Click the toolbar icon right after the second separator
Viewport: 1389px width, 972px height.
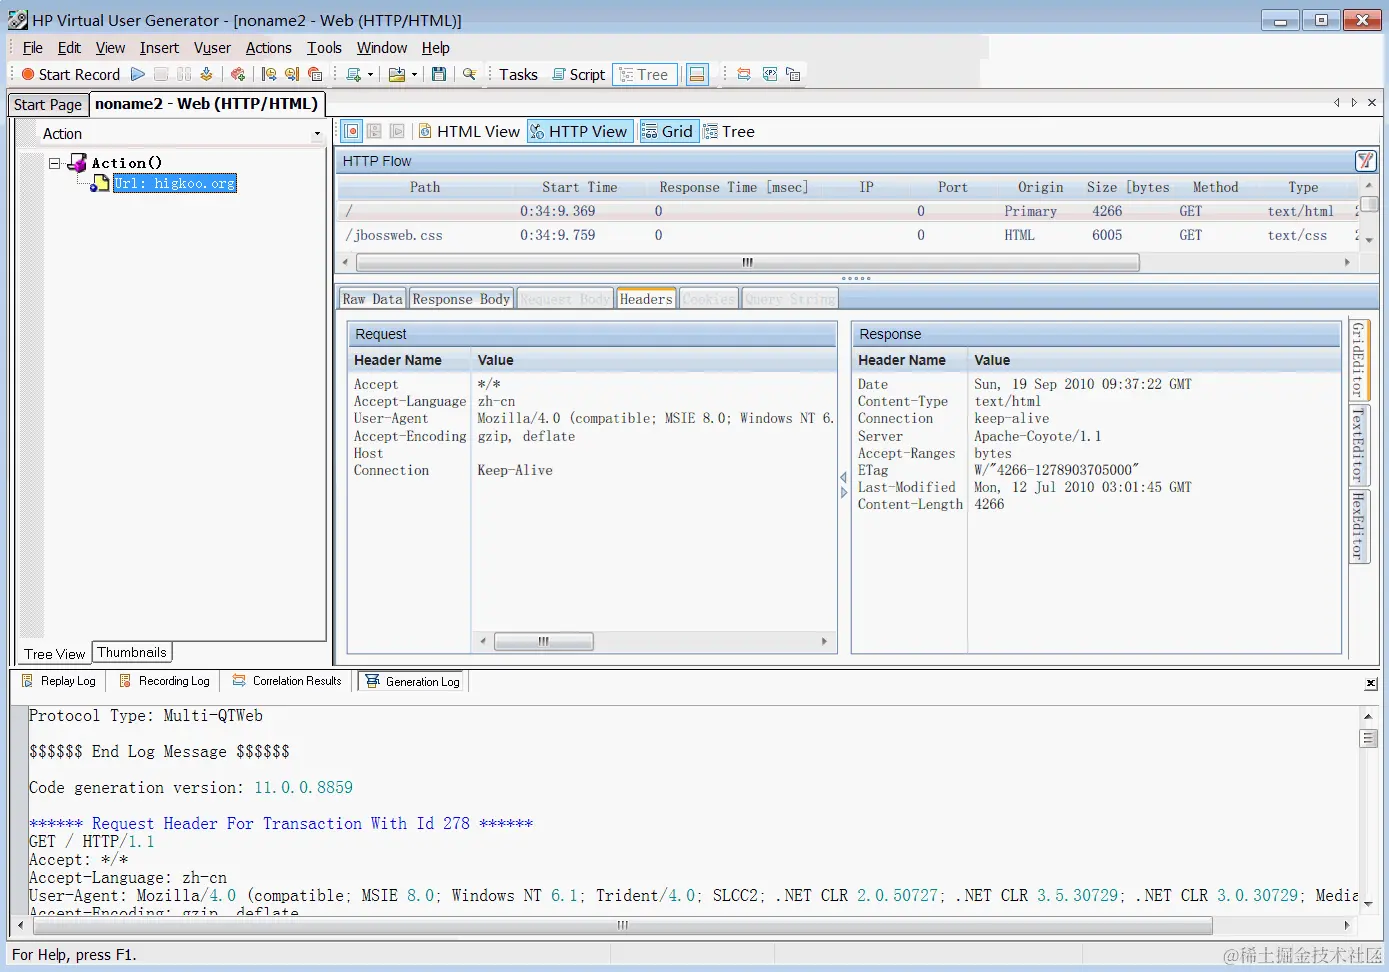point(269,74)
